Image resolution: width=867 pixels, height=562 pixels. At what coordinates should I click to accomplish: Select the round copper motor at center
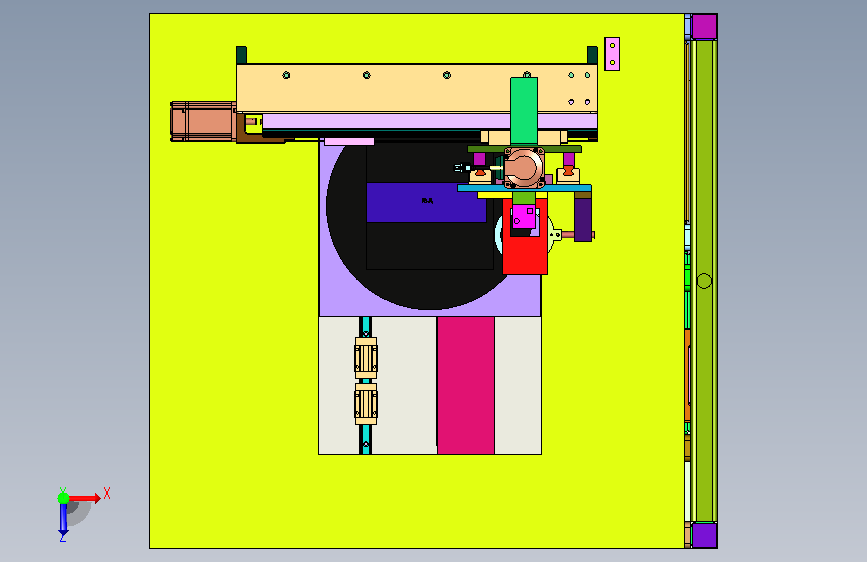[x=524, y=168]
